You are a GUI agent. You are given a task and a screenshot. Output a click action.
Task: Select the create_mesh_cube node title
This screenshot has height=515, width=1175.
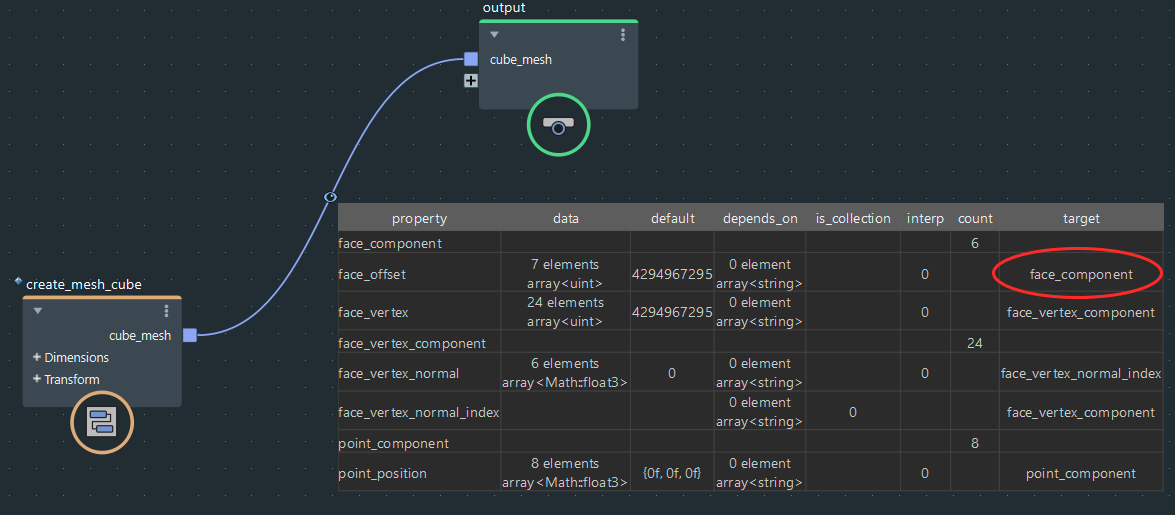[x=84, y=285]
